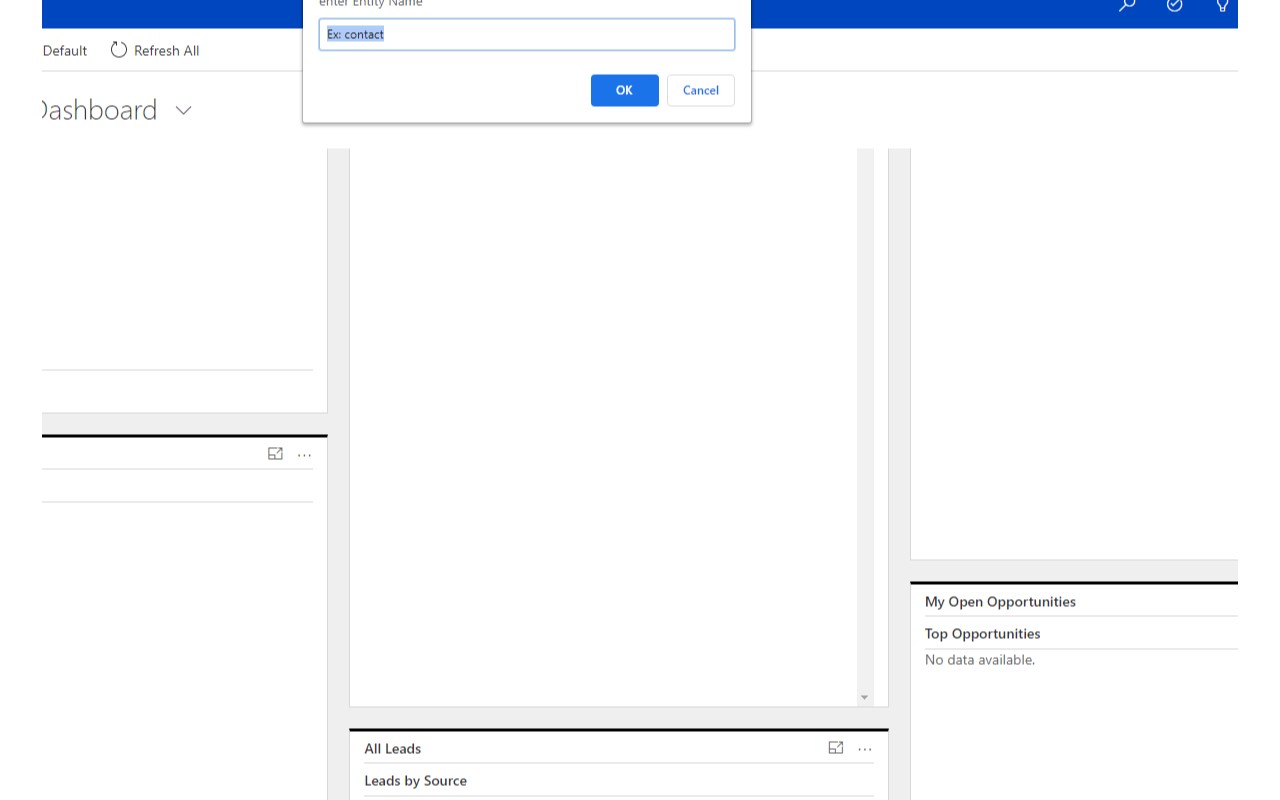Expand the Top Opportunities section
Image resolution: width=1280 pixels, height=800 pixels.
(x=982, y=633)
